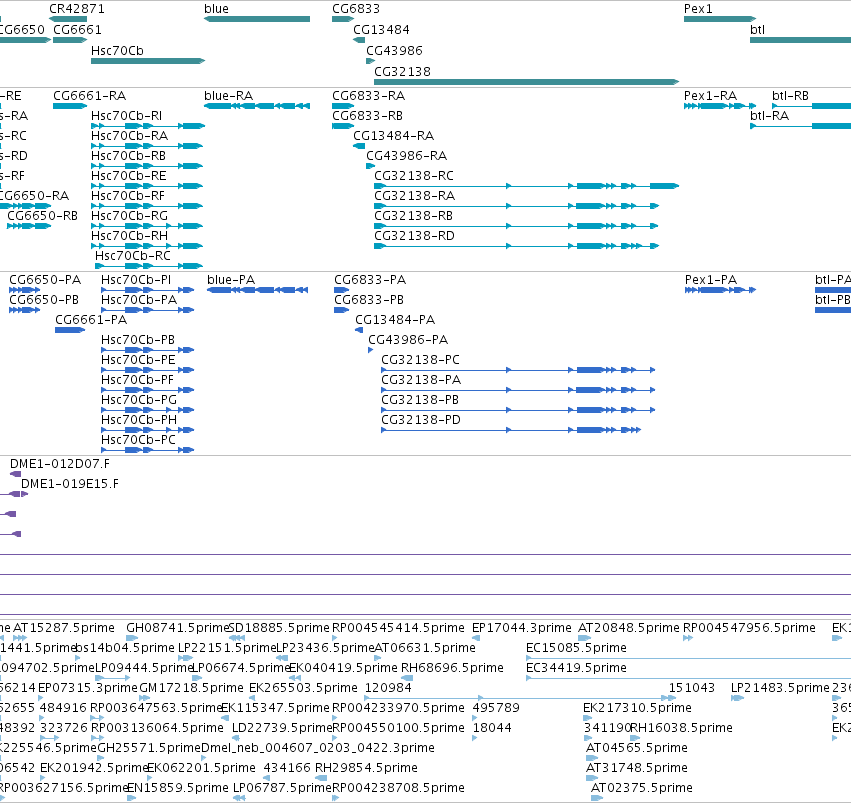Select protein CG32138-PD
Screen dimensions: 851x803
tap(511, 431)
